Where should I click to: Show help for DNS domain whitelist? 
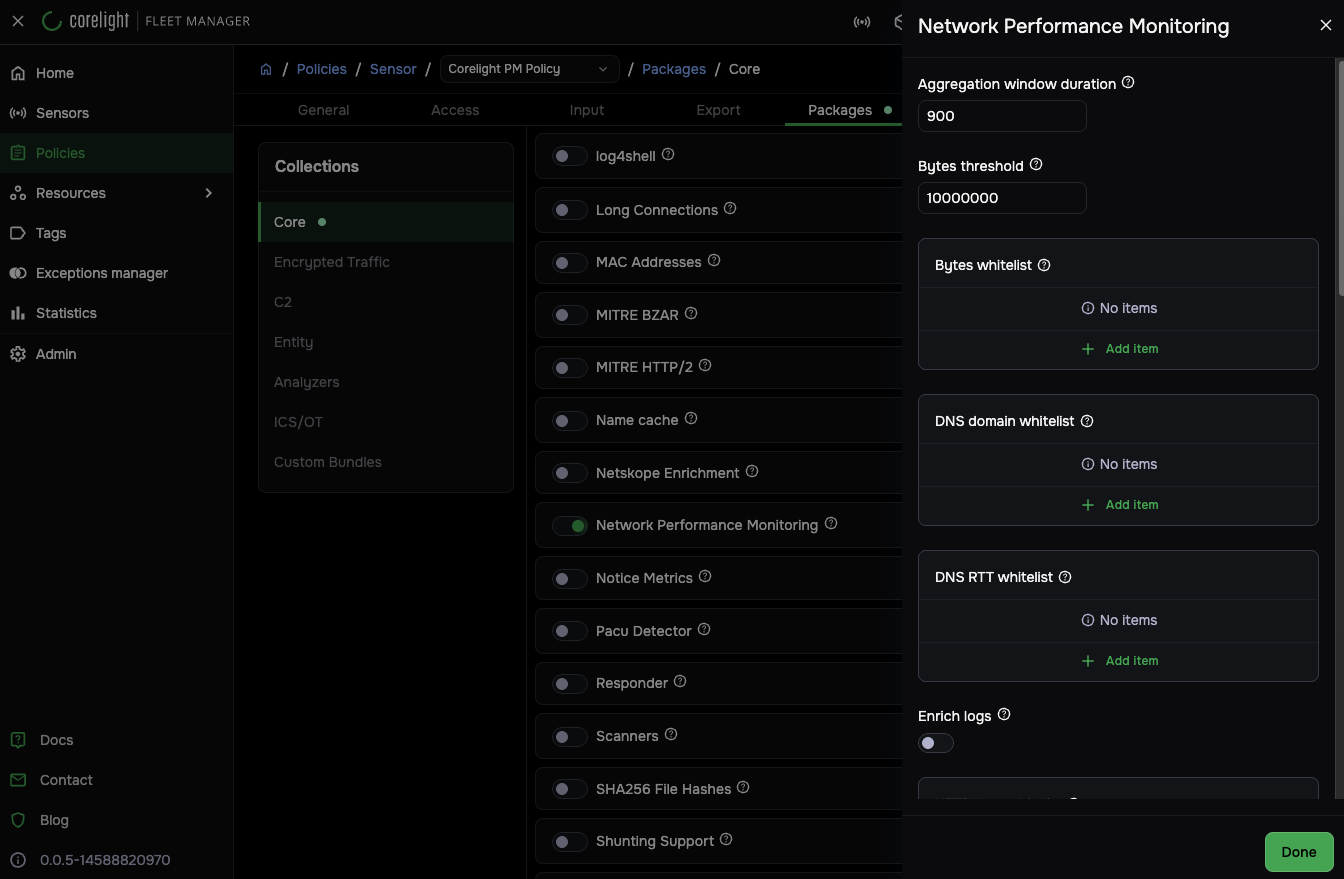pos(1087,421)
